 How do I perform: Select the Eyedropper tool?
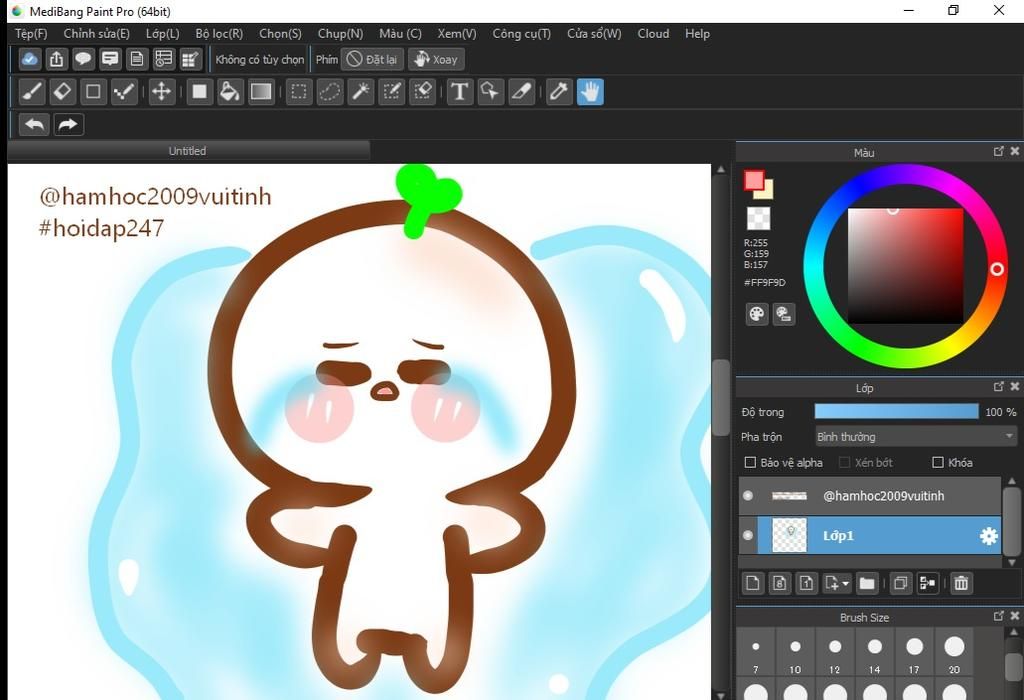pos(559,92)
